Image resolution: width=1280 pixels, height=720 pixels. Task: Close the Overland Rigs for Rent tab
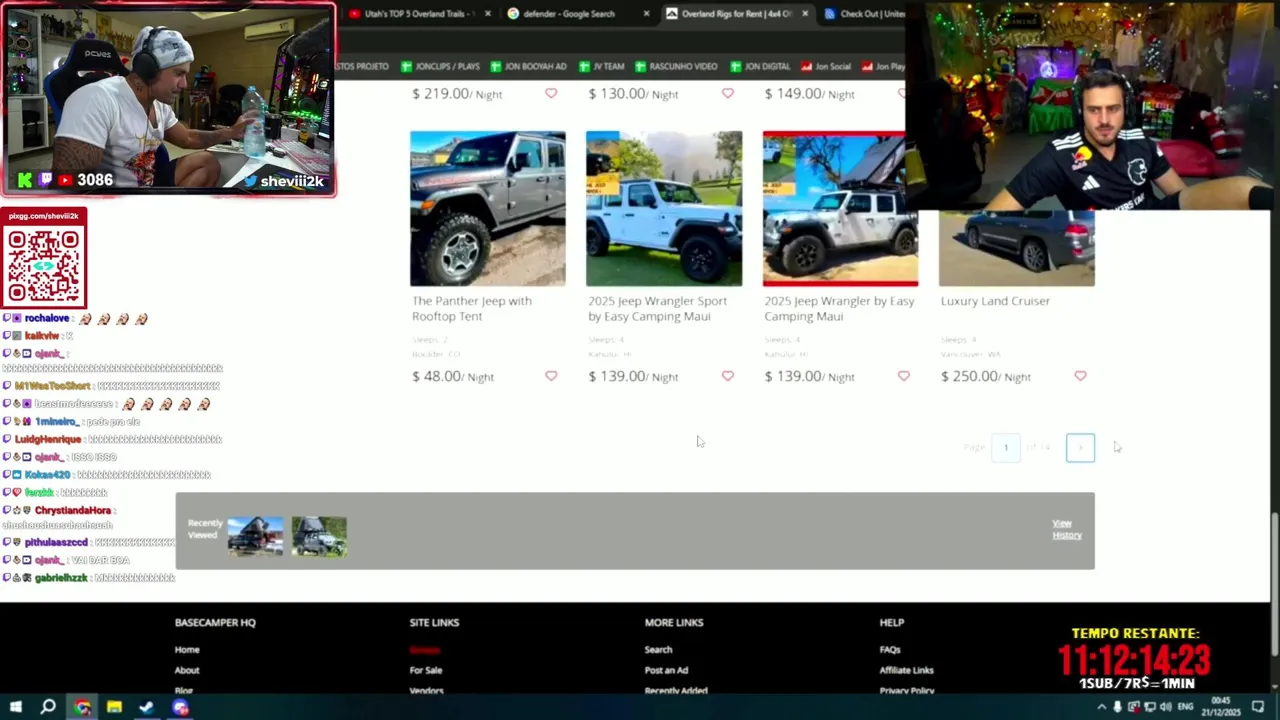[804, 14]
